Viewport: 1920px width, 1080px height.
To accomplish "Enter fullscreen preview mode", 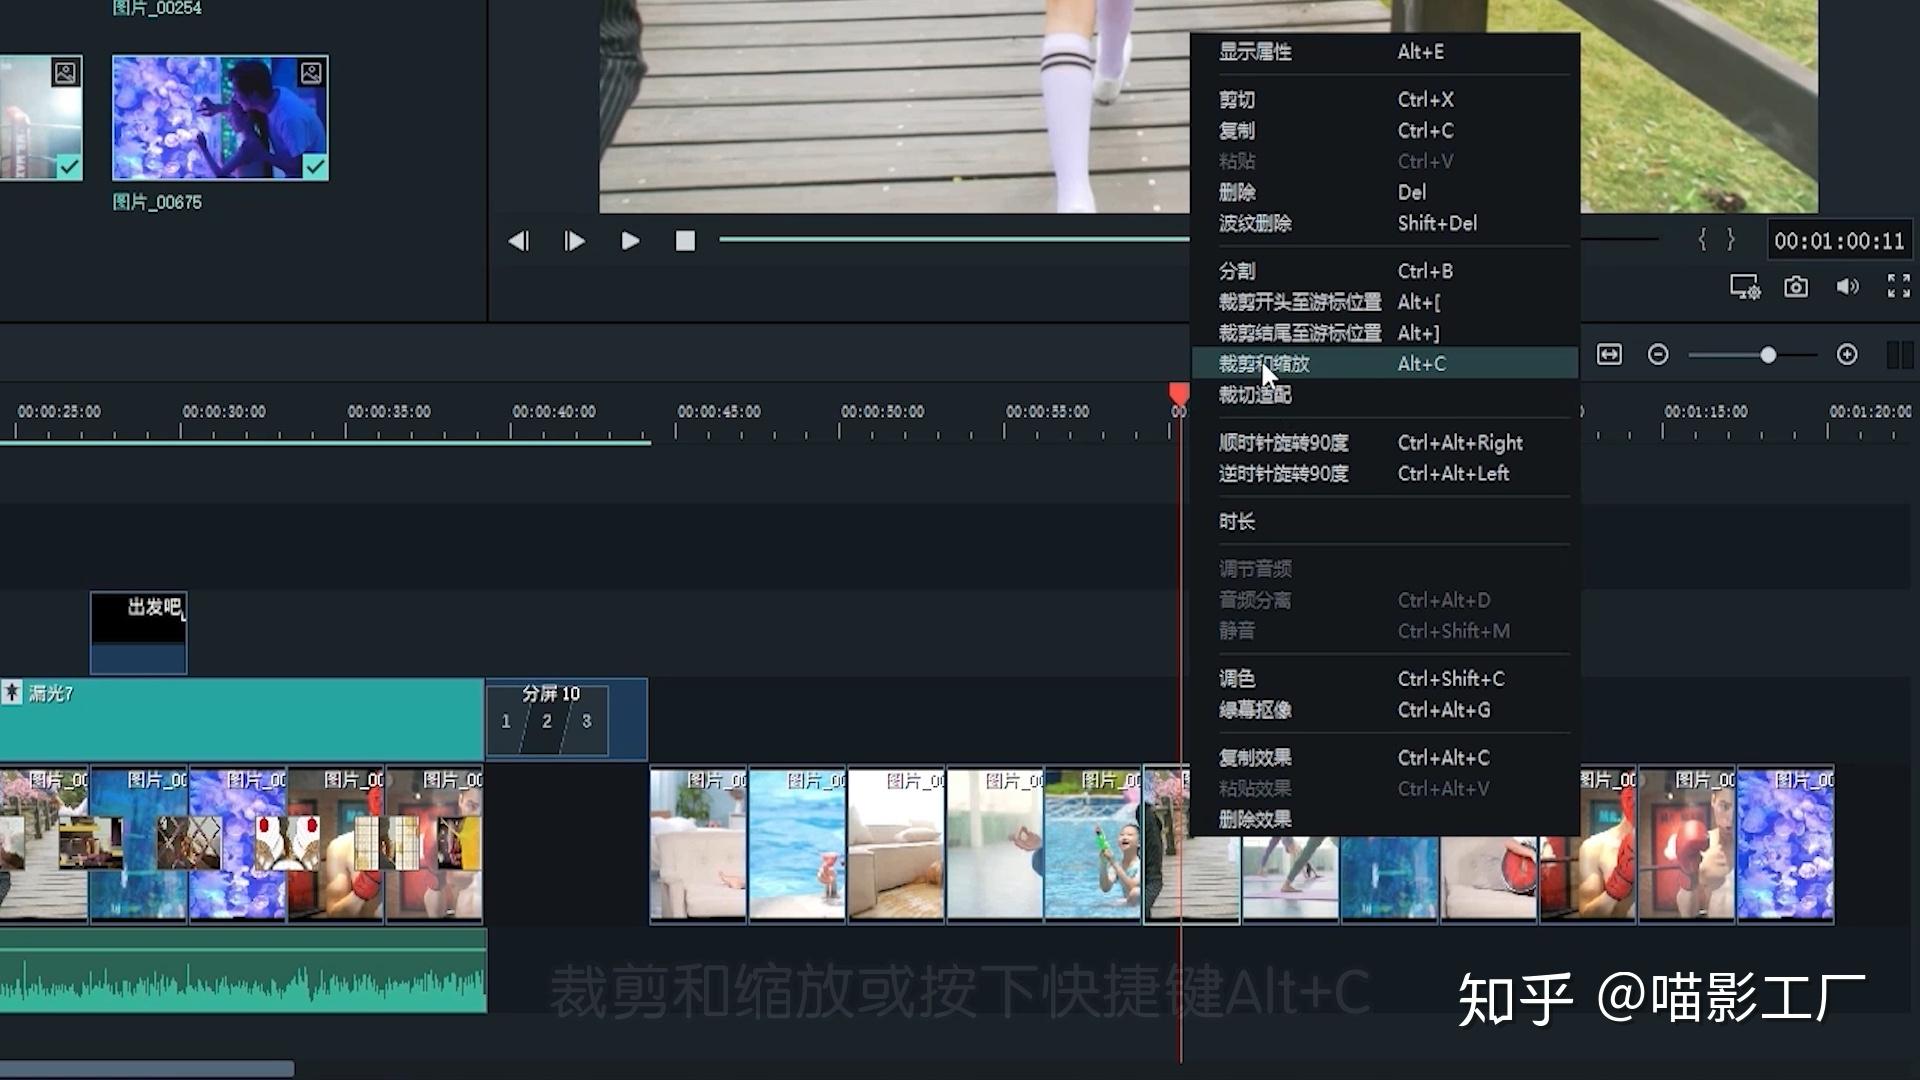I will pyautogui.click(x=1898, y=286).
